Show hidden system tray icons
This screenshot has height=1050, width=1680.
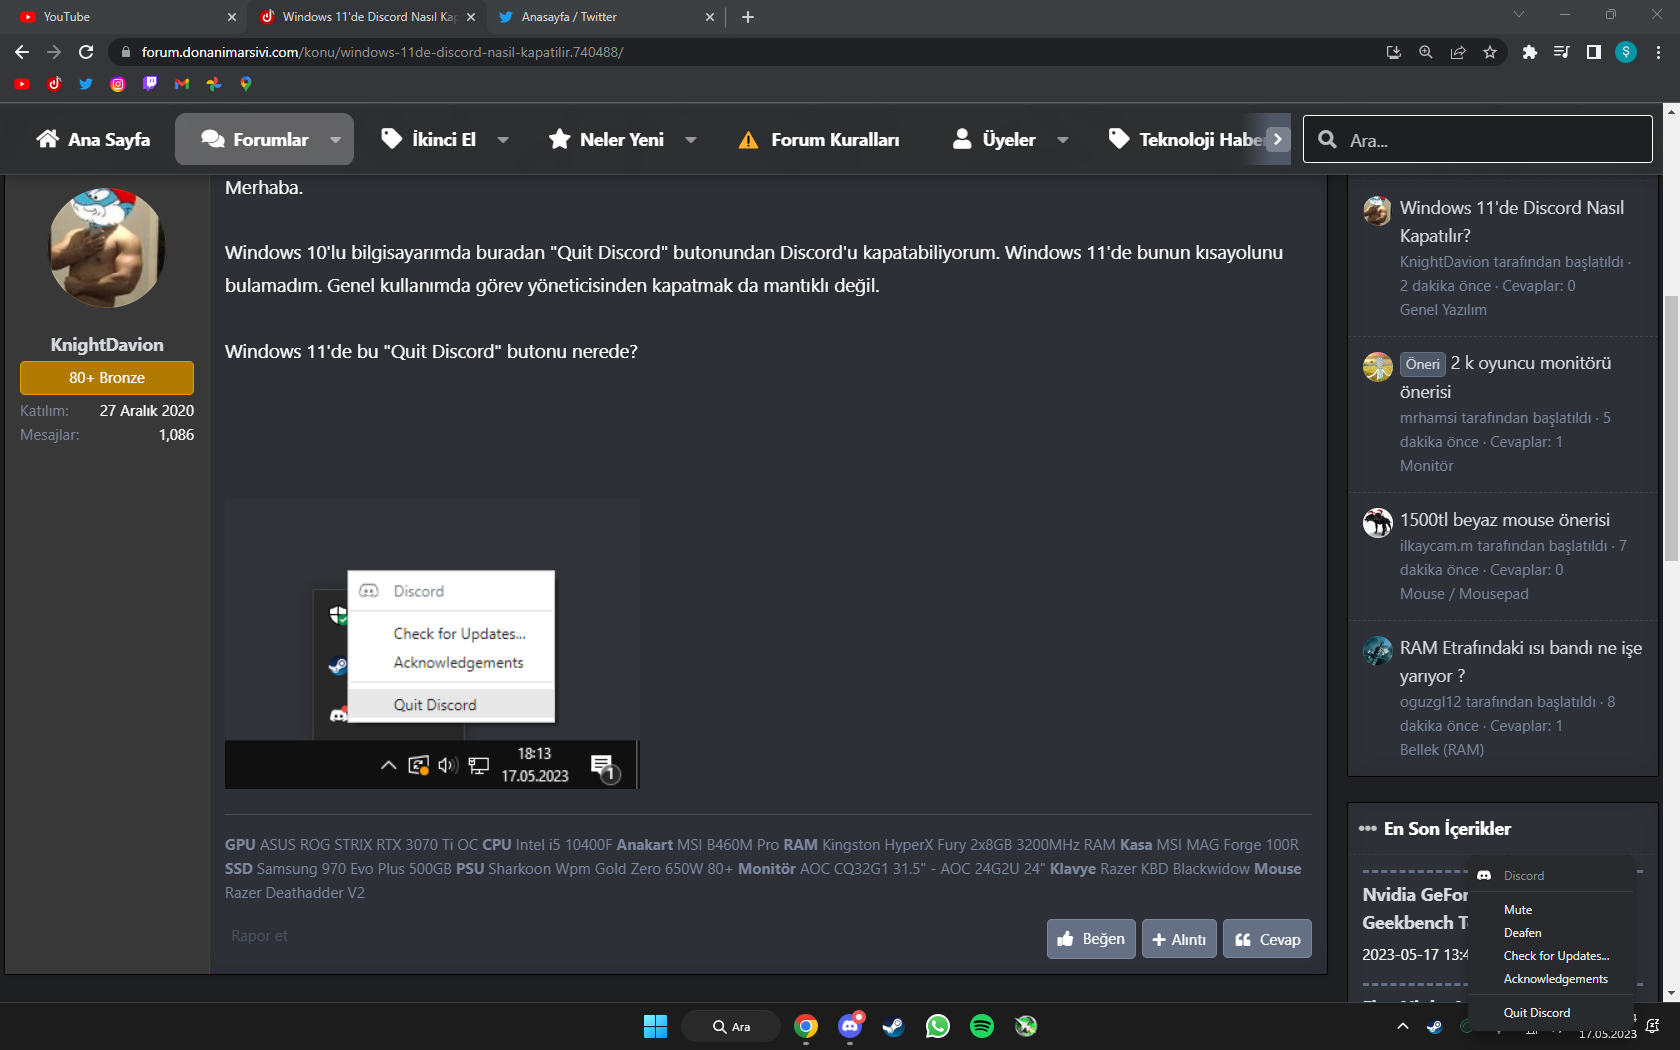point(1403,1026)
